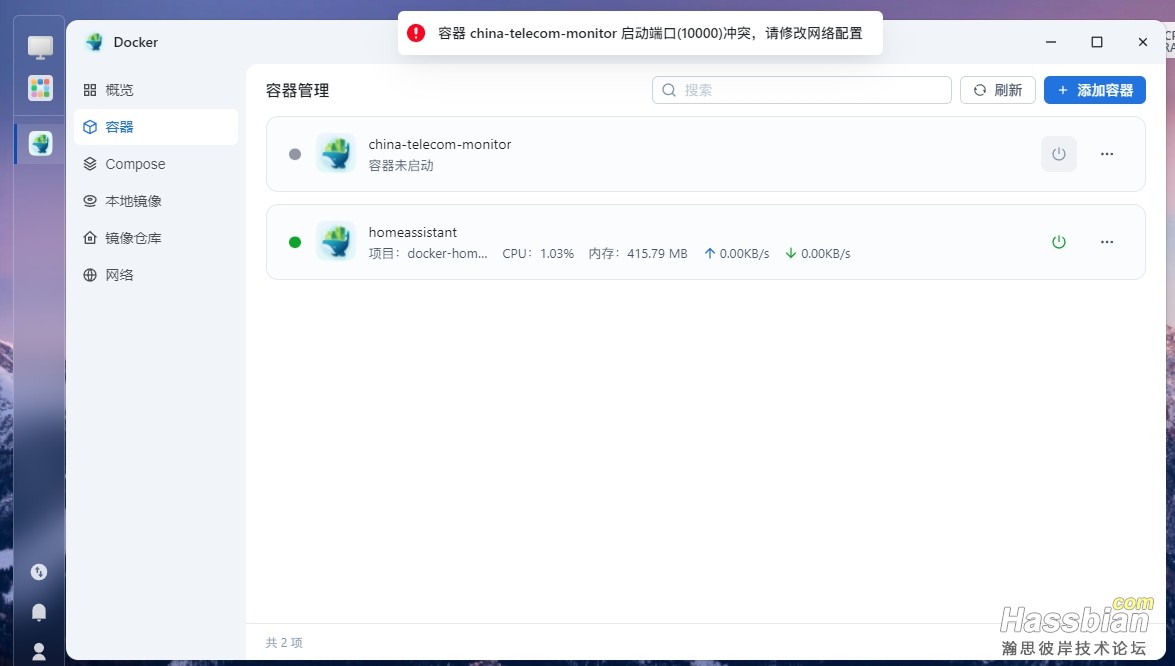Viewport: 1175px width, 666px height.
Task: Click the 共 2 项 item count
Action: [284, 643]
